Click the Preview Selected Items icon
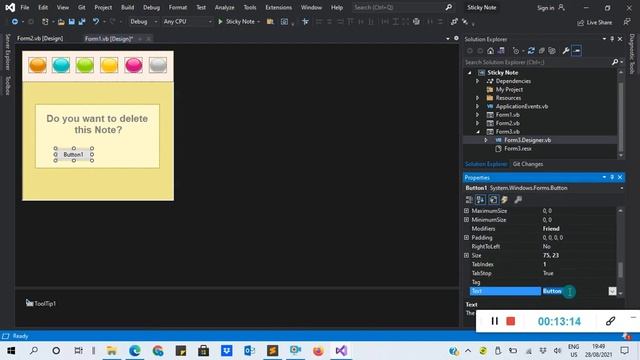Viewport: 640px width, 360px height. click(x=576, y=51)
